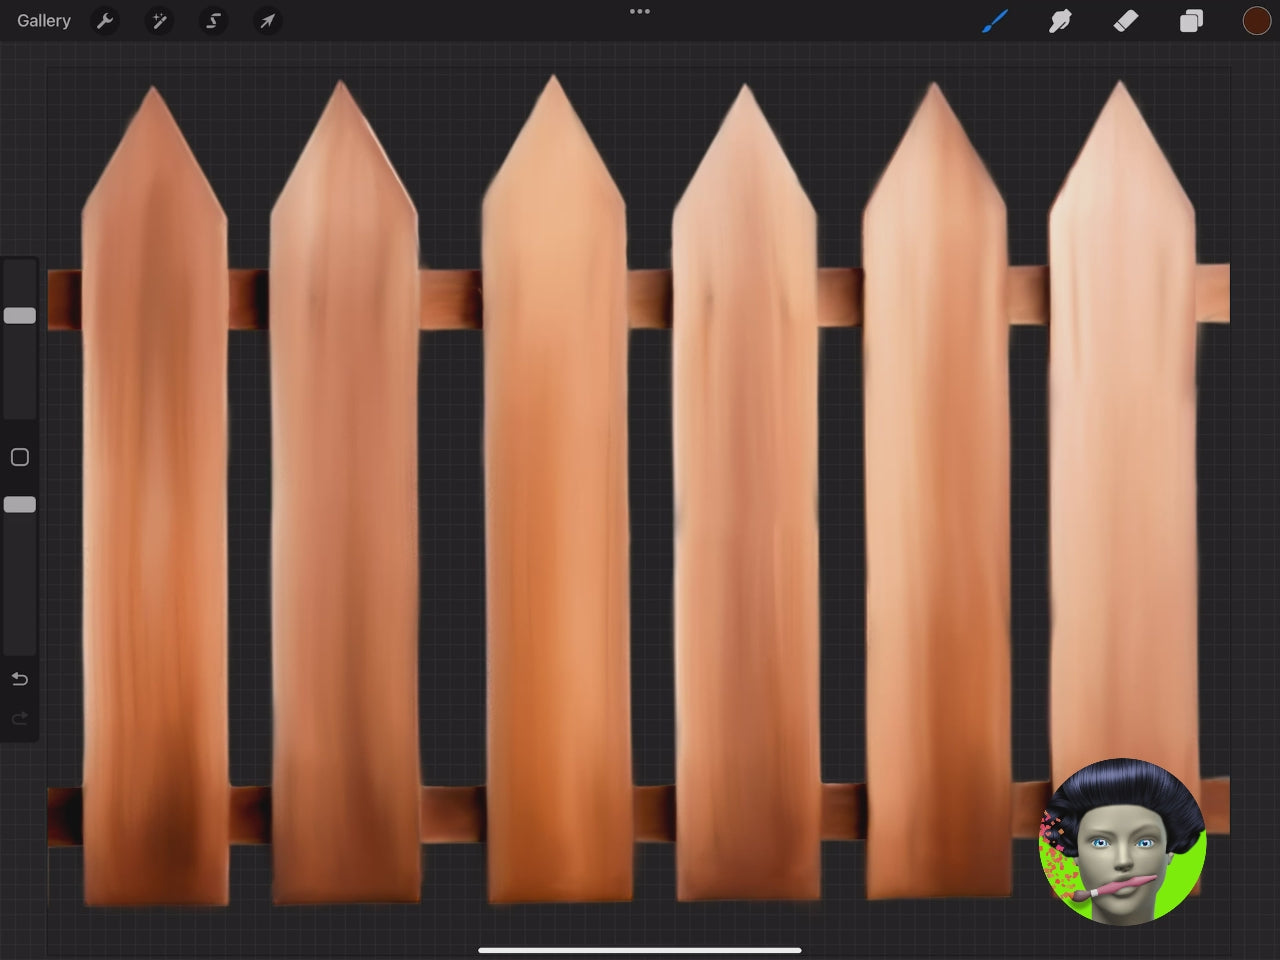This screenshot has width=1280, height=960.
Task: Click the circular avatar with paintbrush
Action: [x=1122, y=842]
